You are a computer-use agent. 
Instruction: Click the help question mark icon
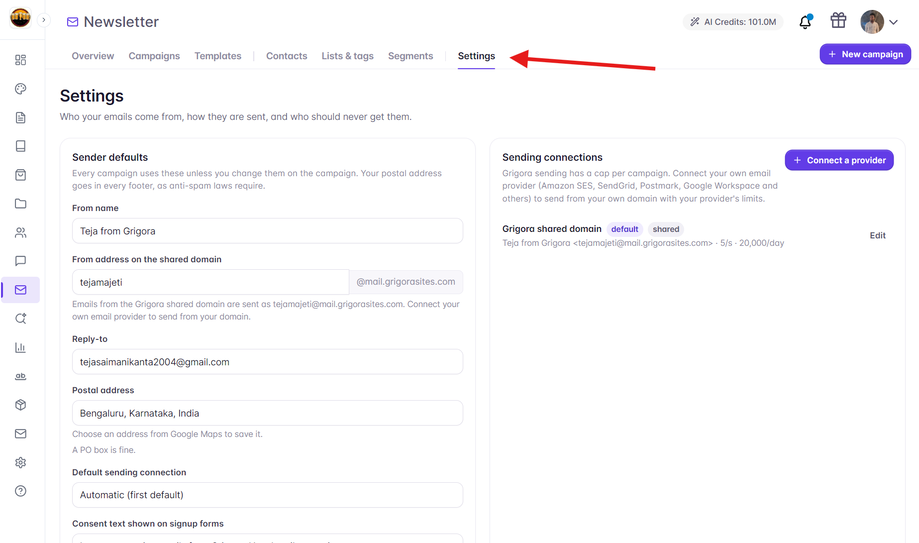(x=21, y=491)
